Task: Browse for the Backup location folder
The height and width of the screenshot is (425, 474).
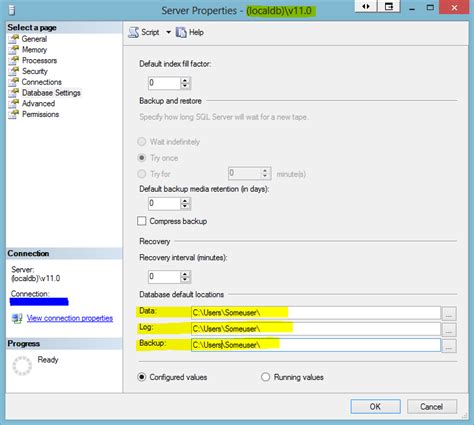Action: (x=449, y=346)
